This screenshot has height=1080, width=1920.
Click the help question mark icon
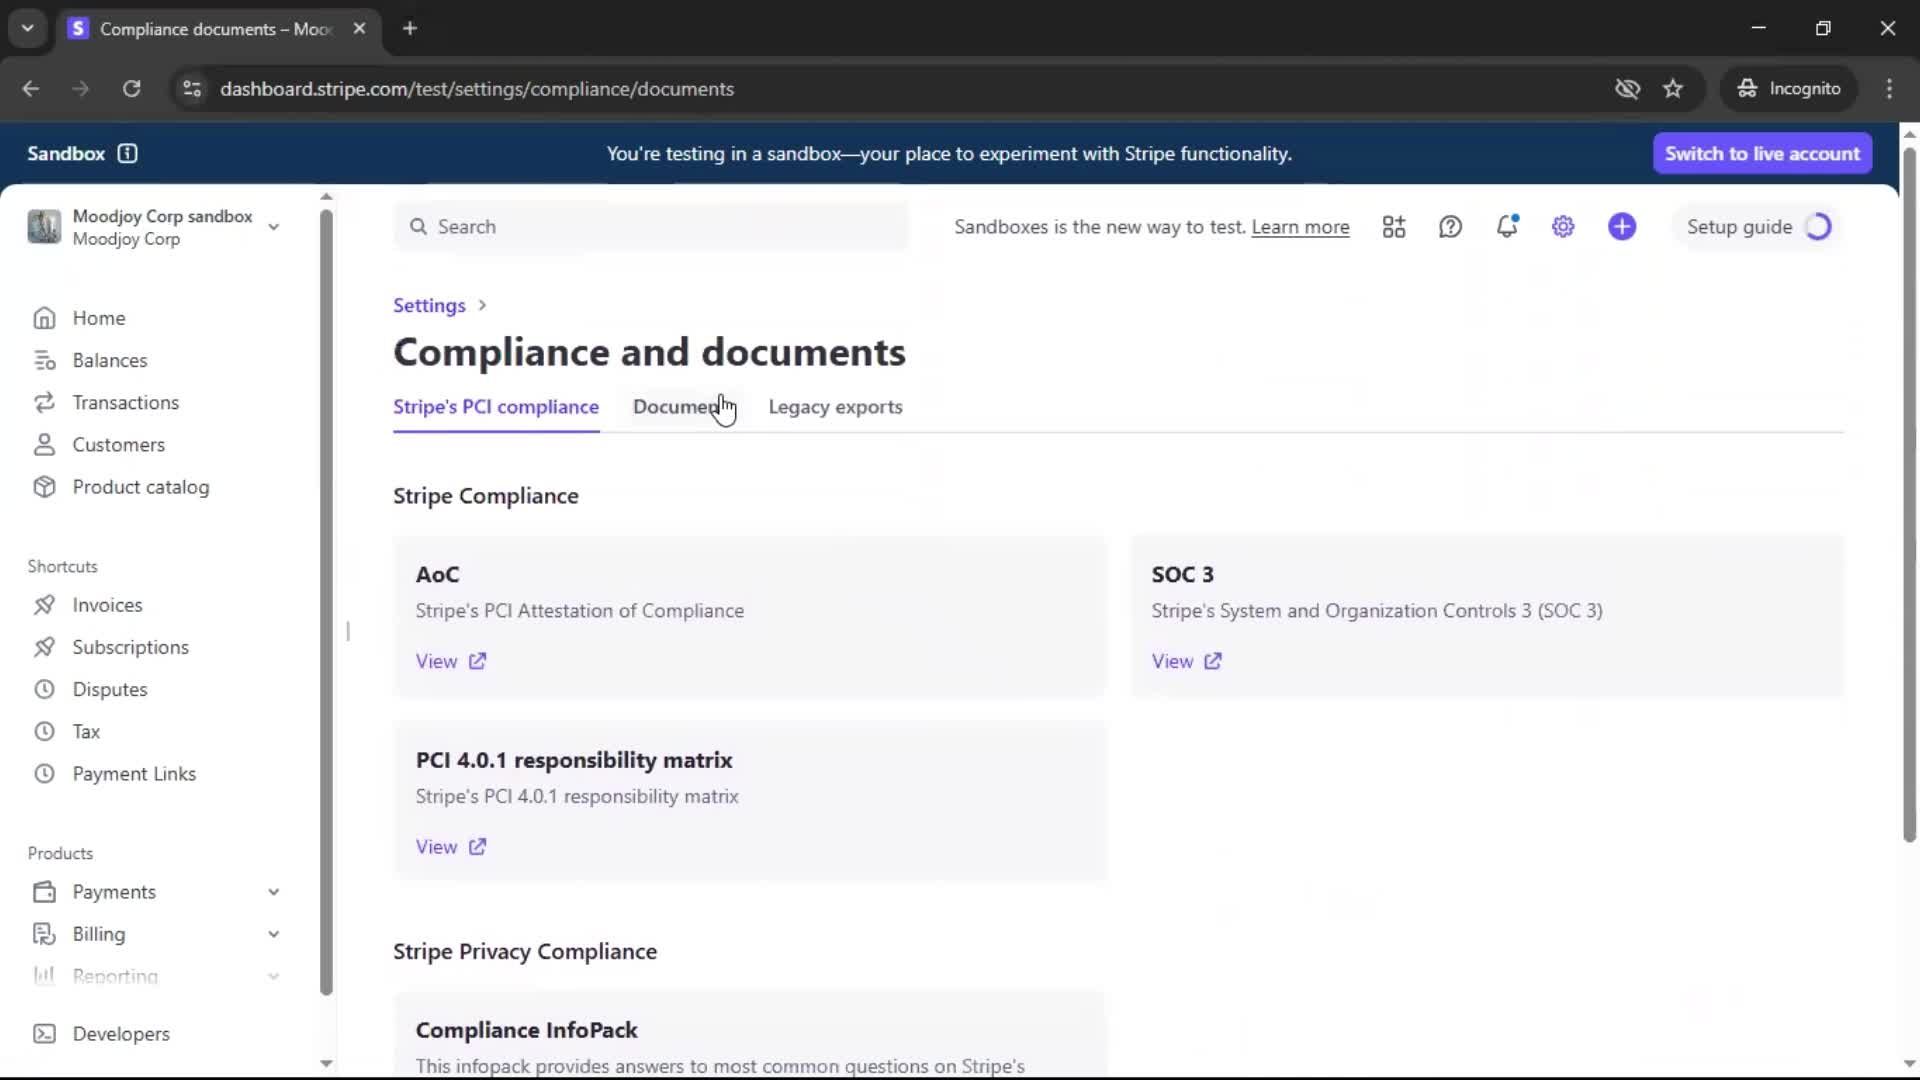tap(1450, 227)
